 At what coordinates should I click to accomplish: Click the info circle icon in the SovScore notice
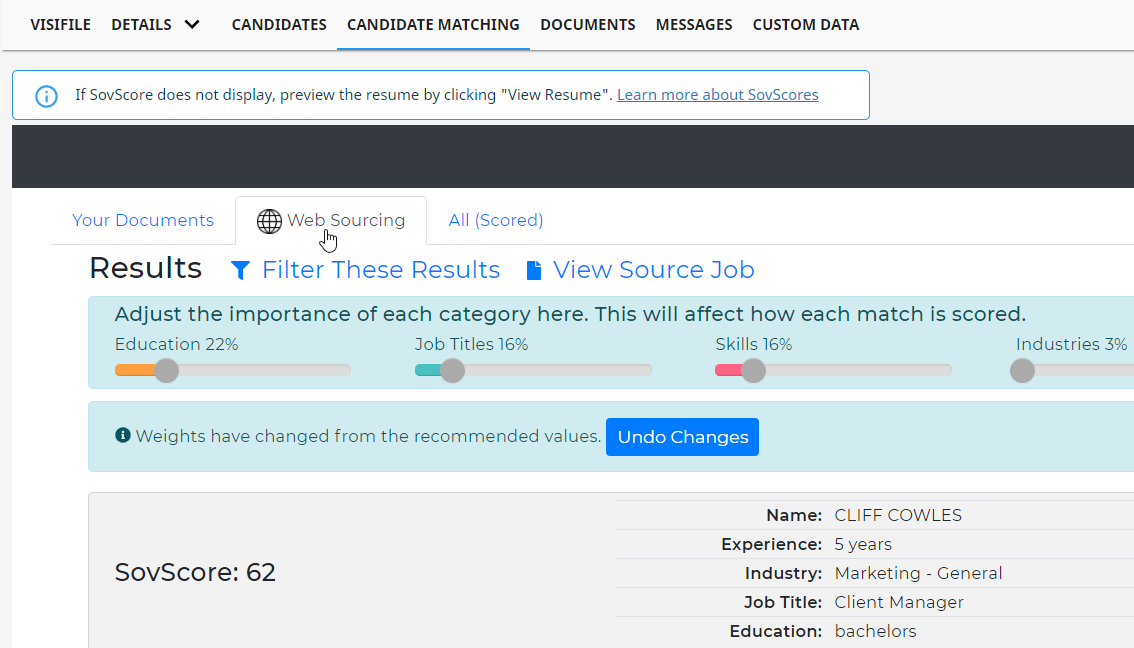46,95
